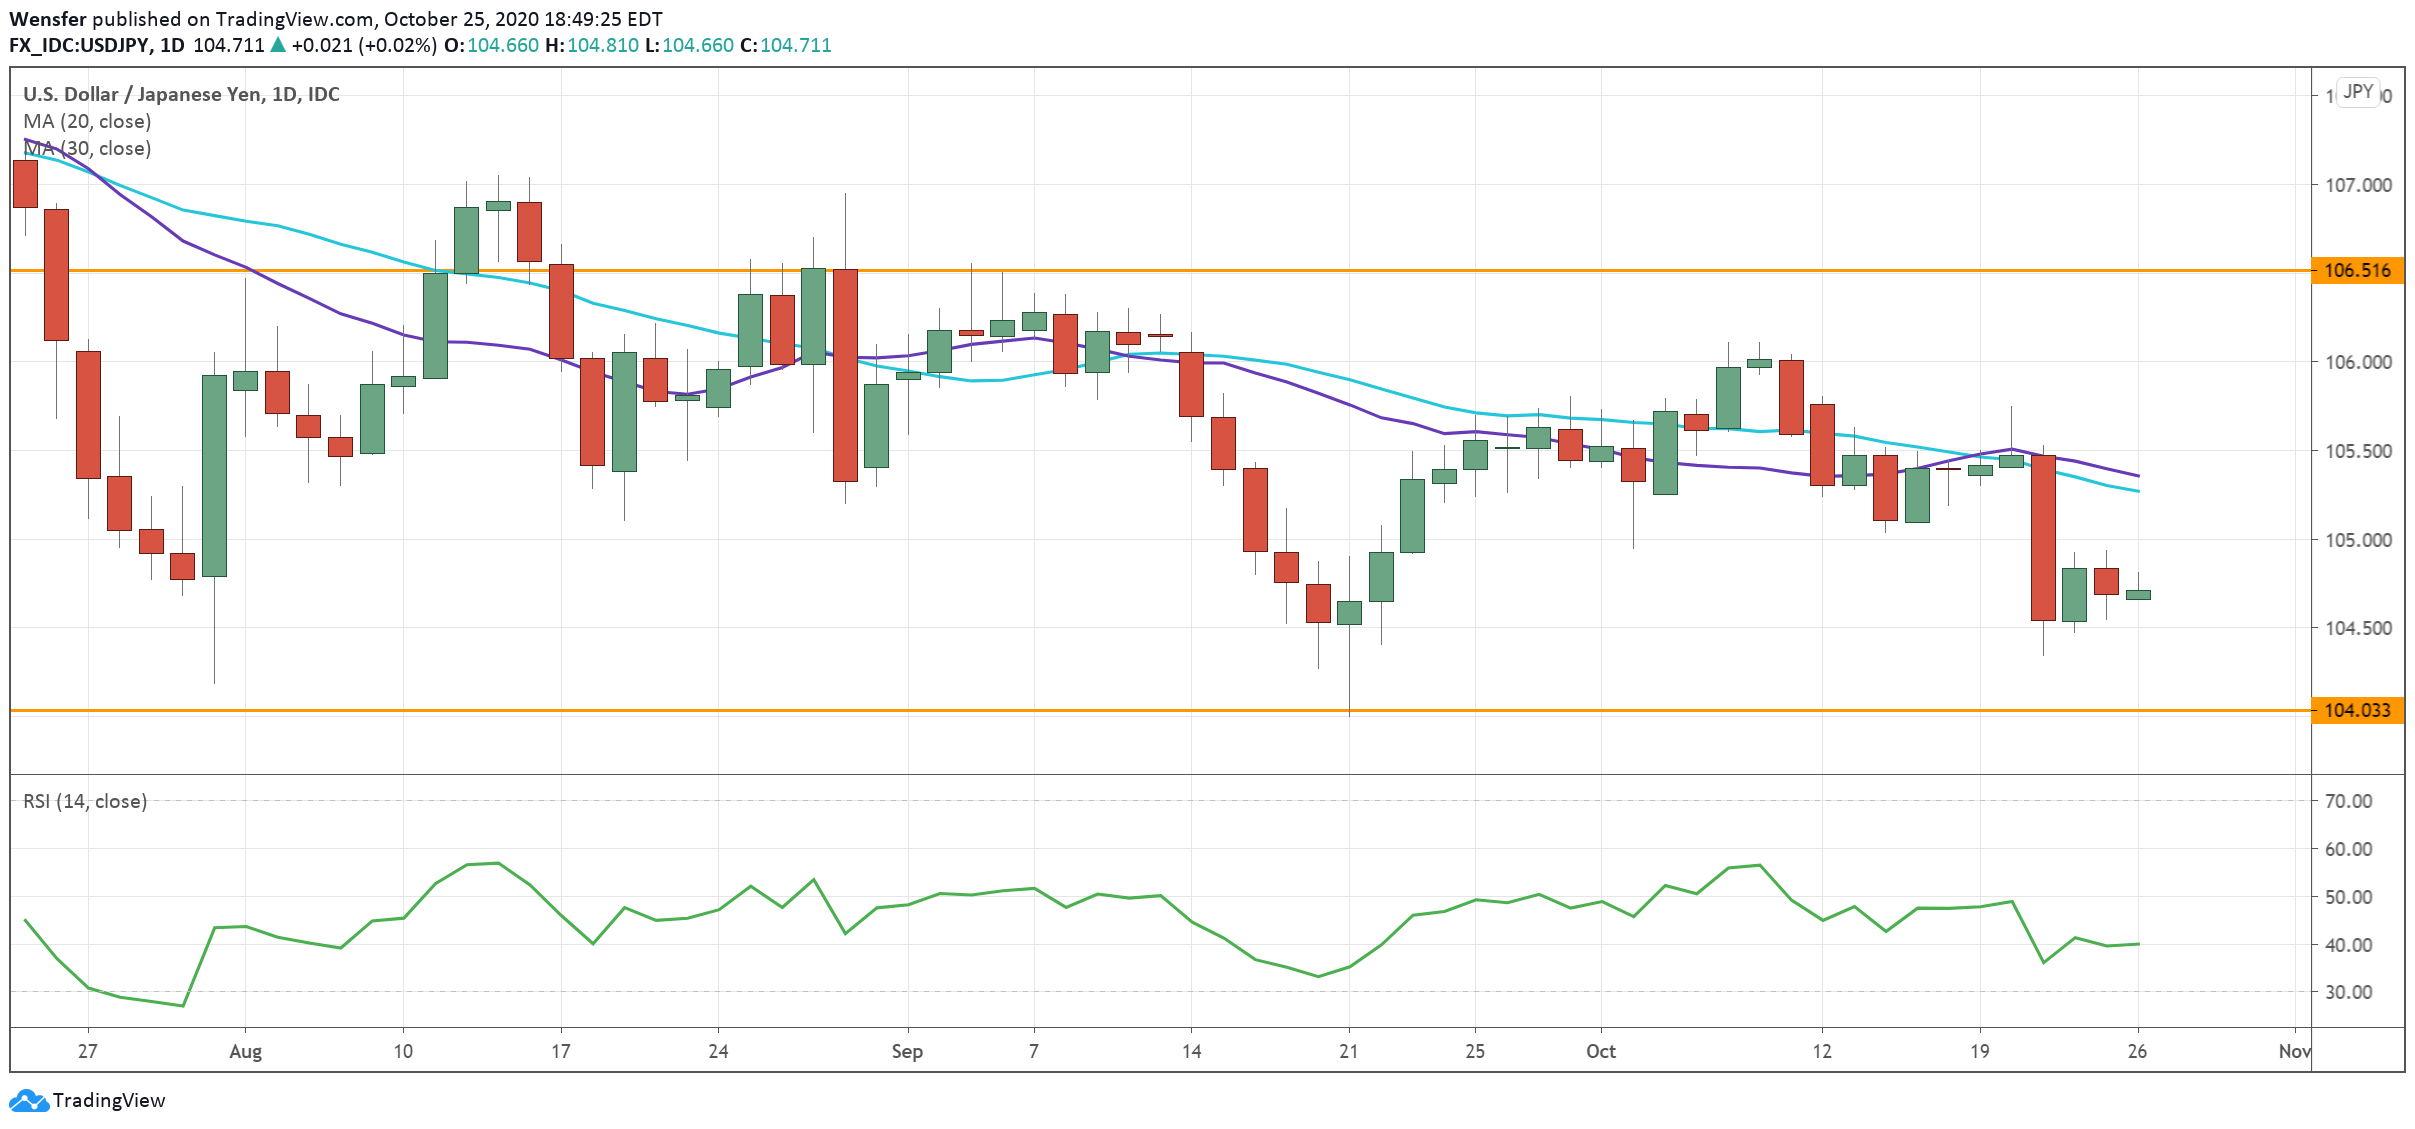Click the RSI (14, close) indicator label
This screenshot has height=1129, width=2415.
pyautogui.click(x=85, y=801)
